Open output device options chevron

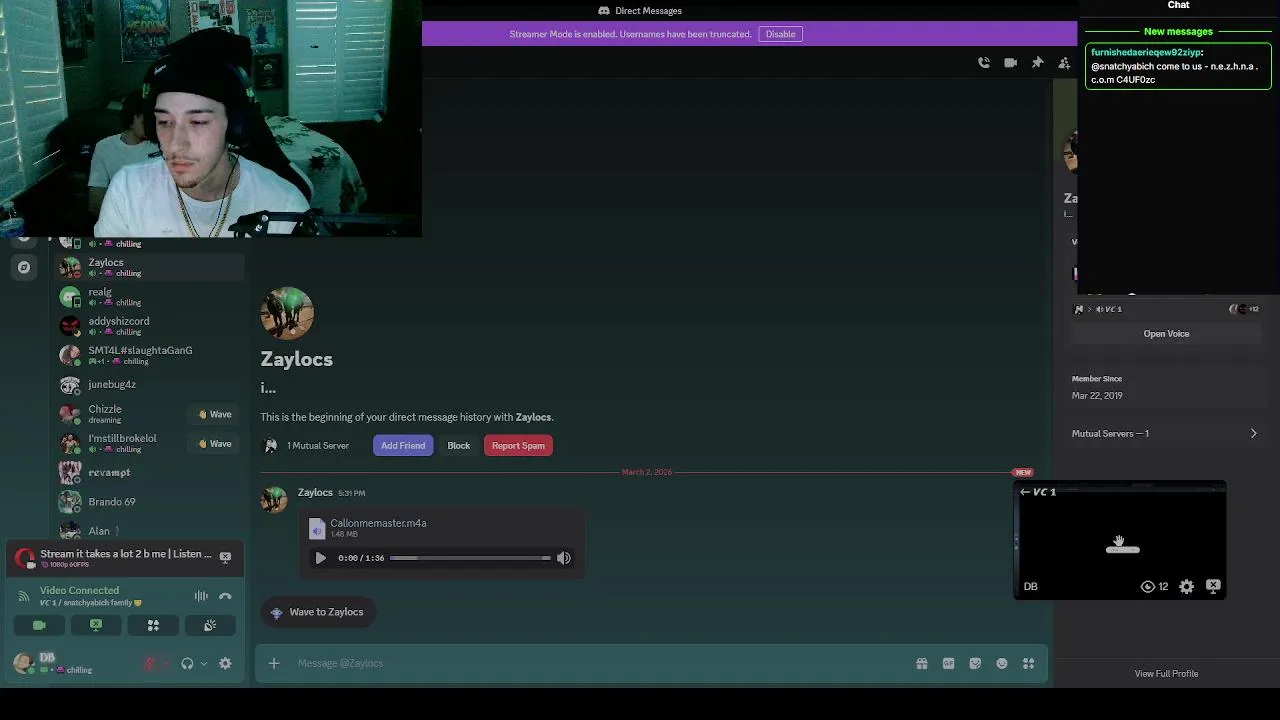coord(204,663)
